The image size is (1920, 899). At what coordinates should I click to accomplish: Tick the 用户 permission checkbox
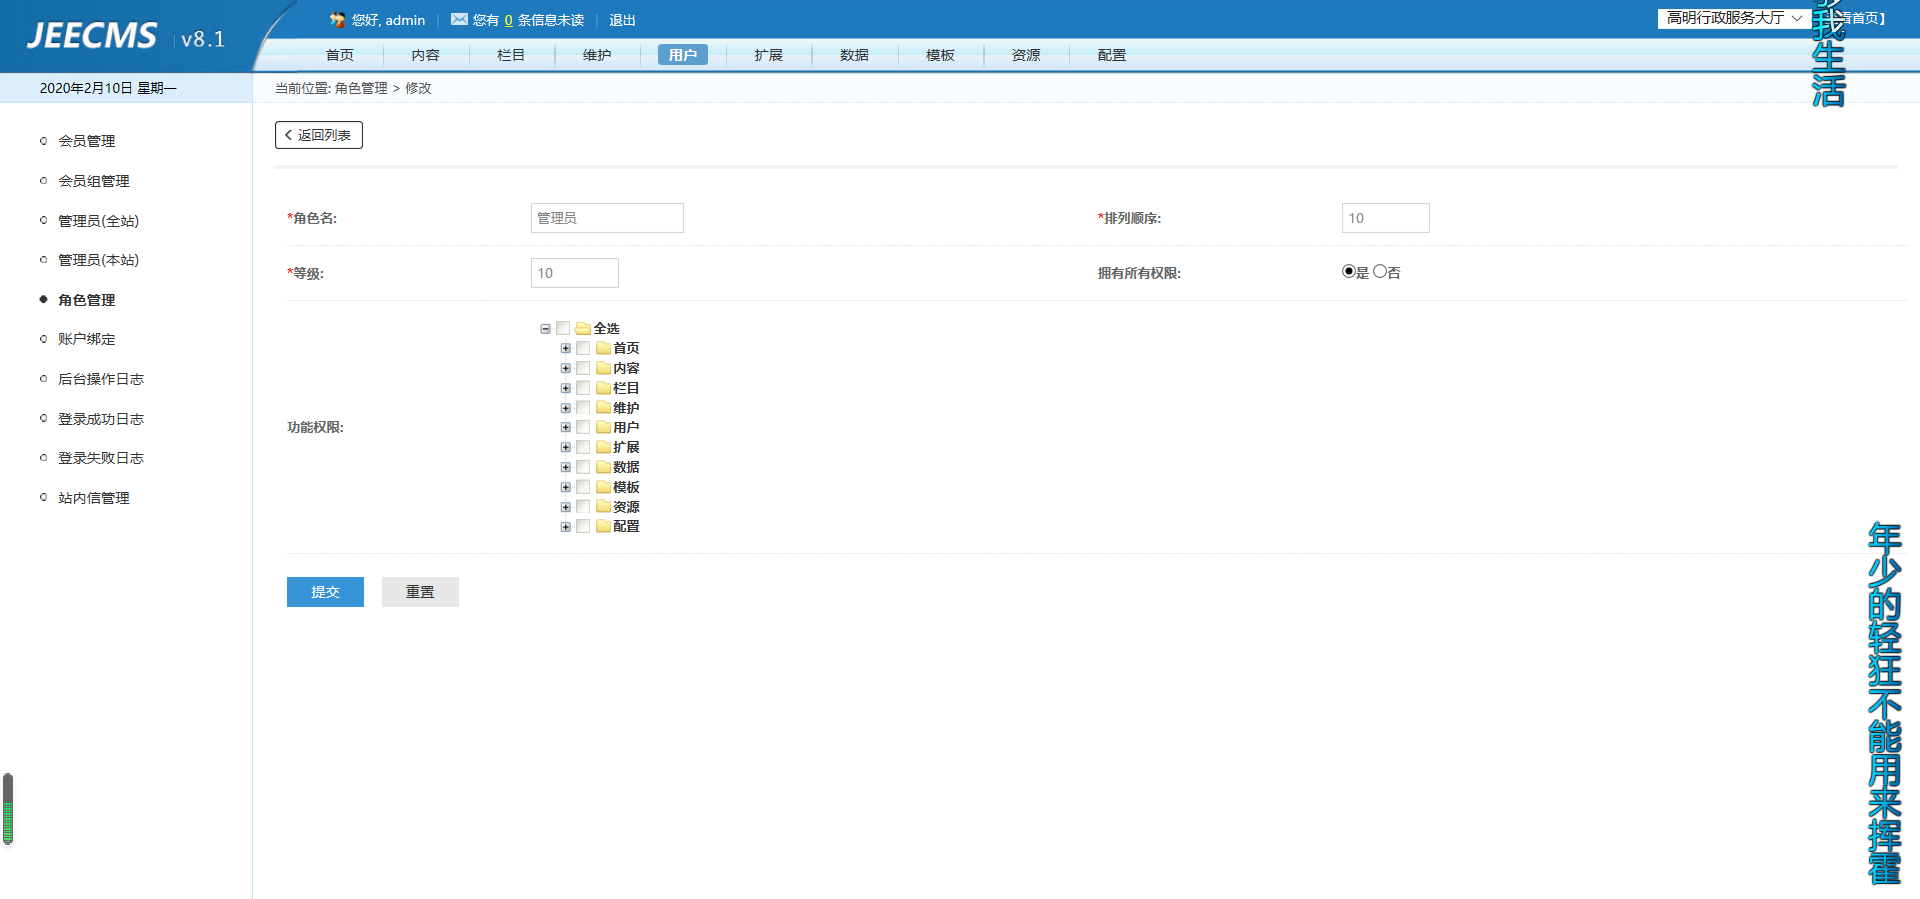[x=583, y=427]
